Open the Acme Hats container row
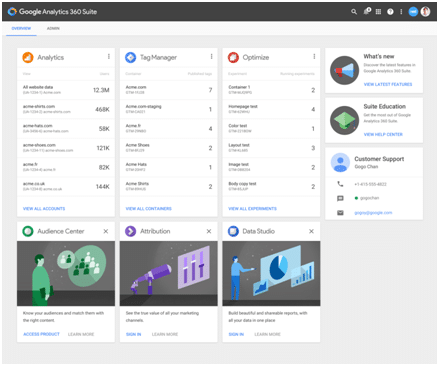The height and width of the screenshot is (366, 439). [169, 167]
